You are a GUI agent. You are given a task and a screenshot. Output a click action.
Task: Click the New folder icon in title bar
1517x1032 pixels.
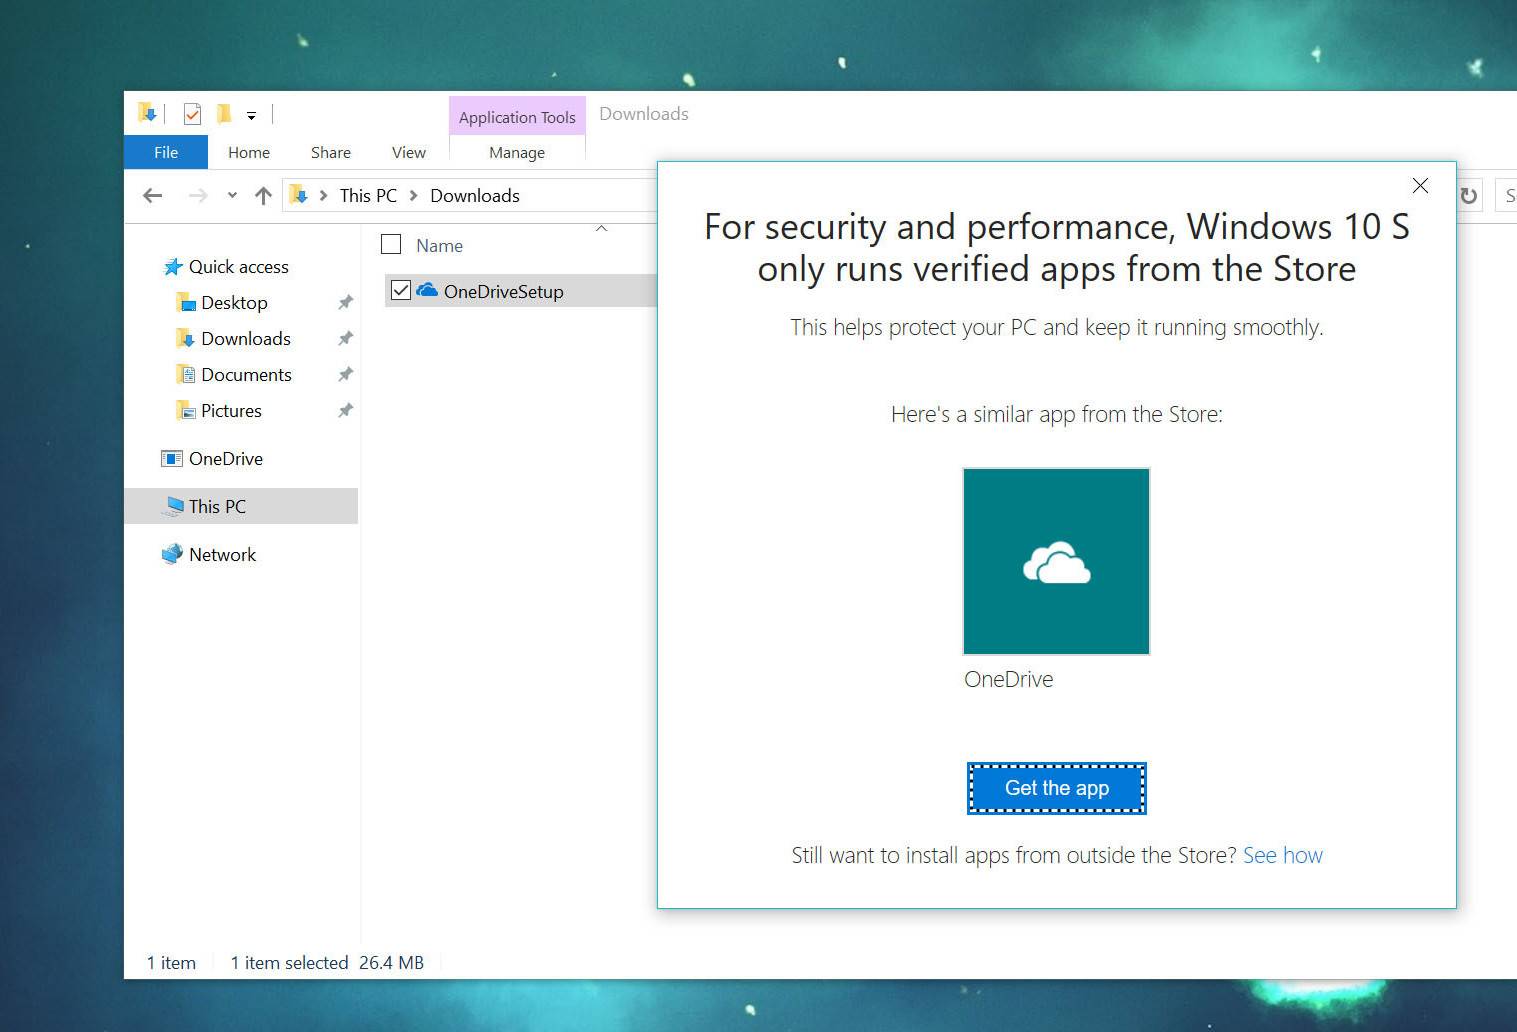[x=224, y=114]
